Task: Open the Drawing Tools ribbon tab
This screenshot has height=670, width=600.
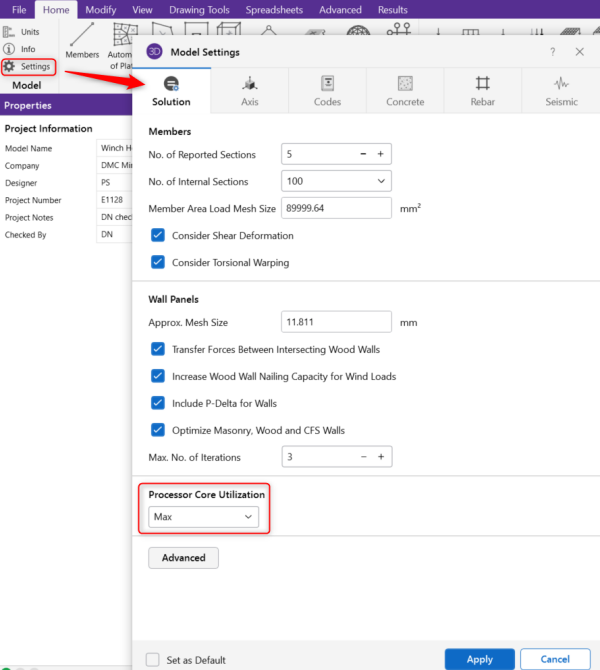Action: 199,9
